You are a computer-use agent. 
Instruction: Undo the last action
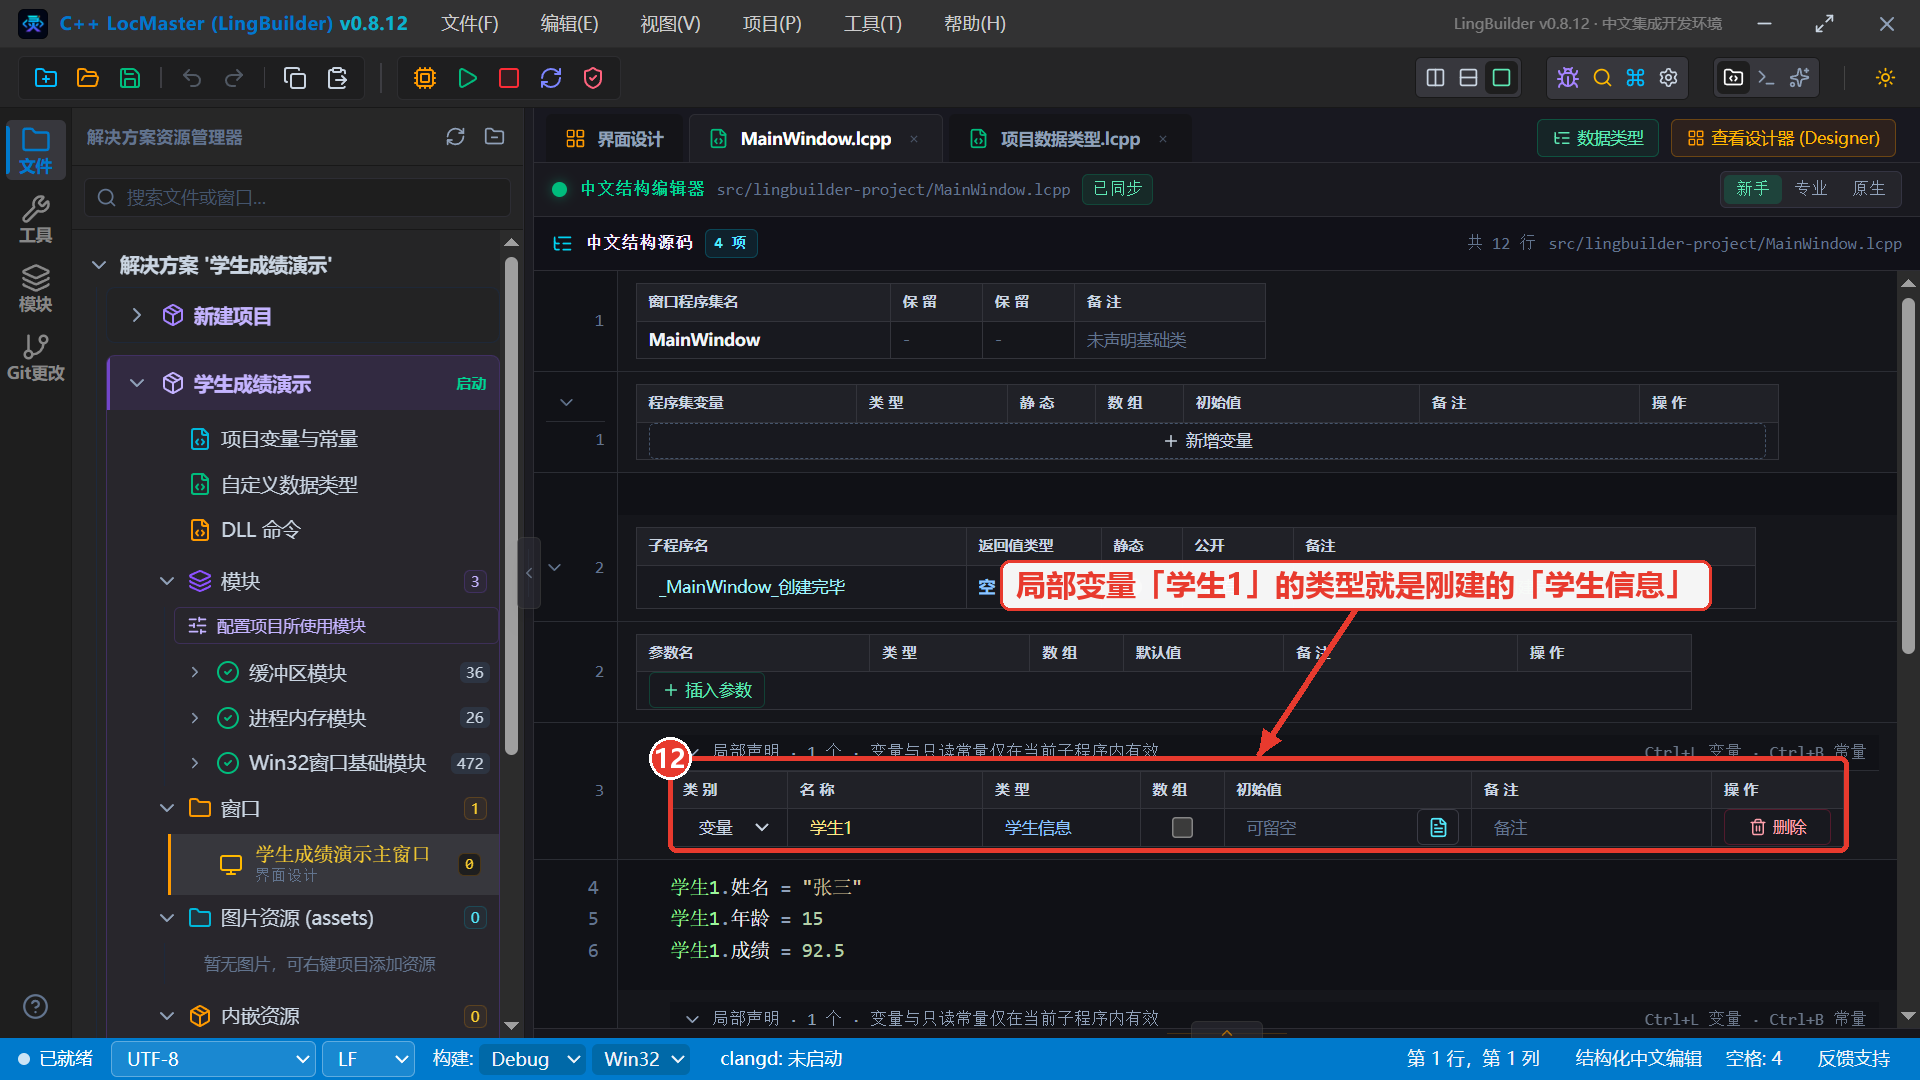pyautogui.click(x=192, y=78)
